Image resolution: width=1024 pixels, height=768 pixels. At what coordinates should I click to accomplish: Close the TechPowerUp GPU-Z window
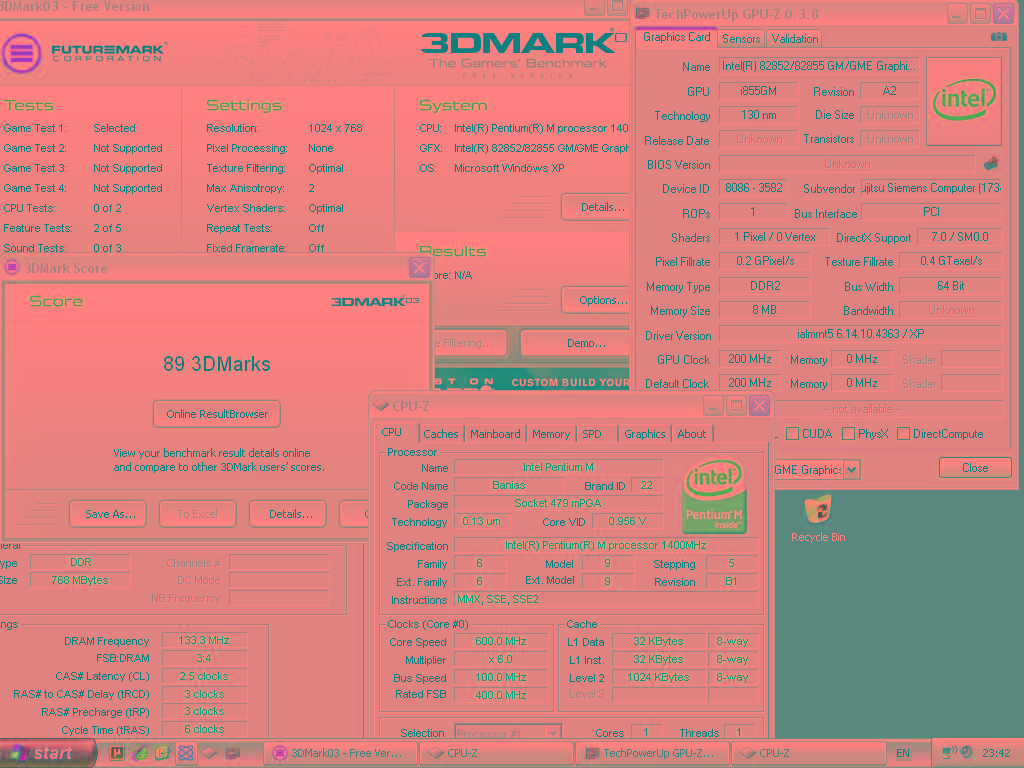(x=1003, y=13)
